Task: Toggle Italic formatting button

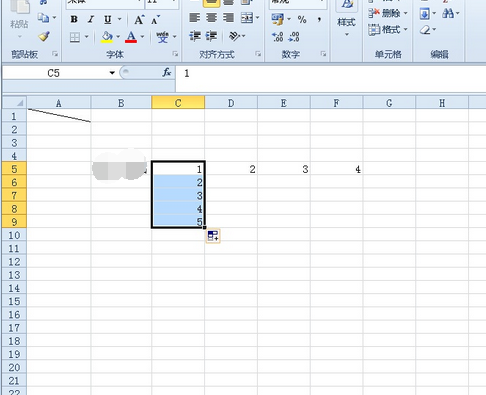Action: coord(91,20)
